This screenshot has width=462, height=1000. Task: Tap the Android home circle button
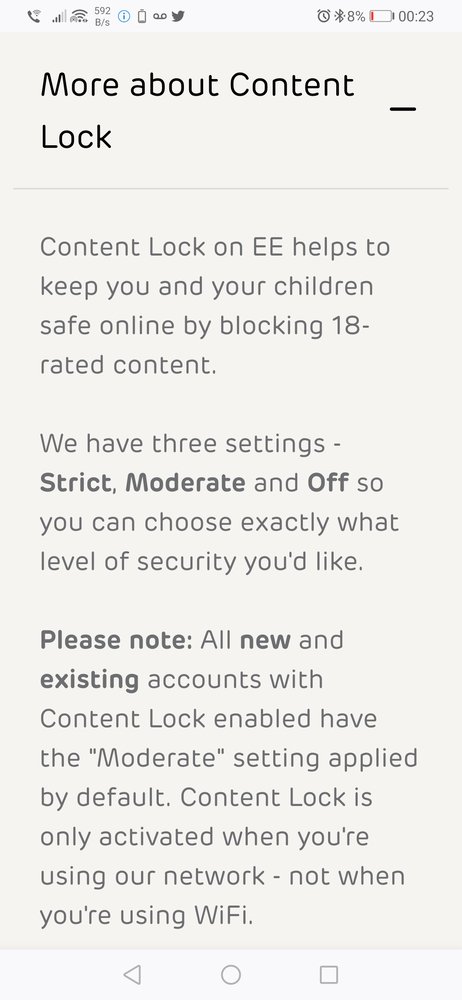point(231,974)
